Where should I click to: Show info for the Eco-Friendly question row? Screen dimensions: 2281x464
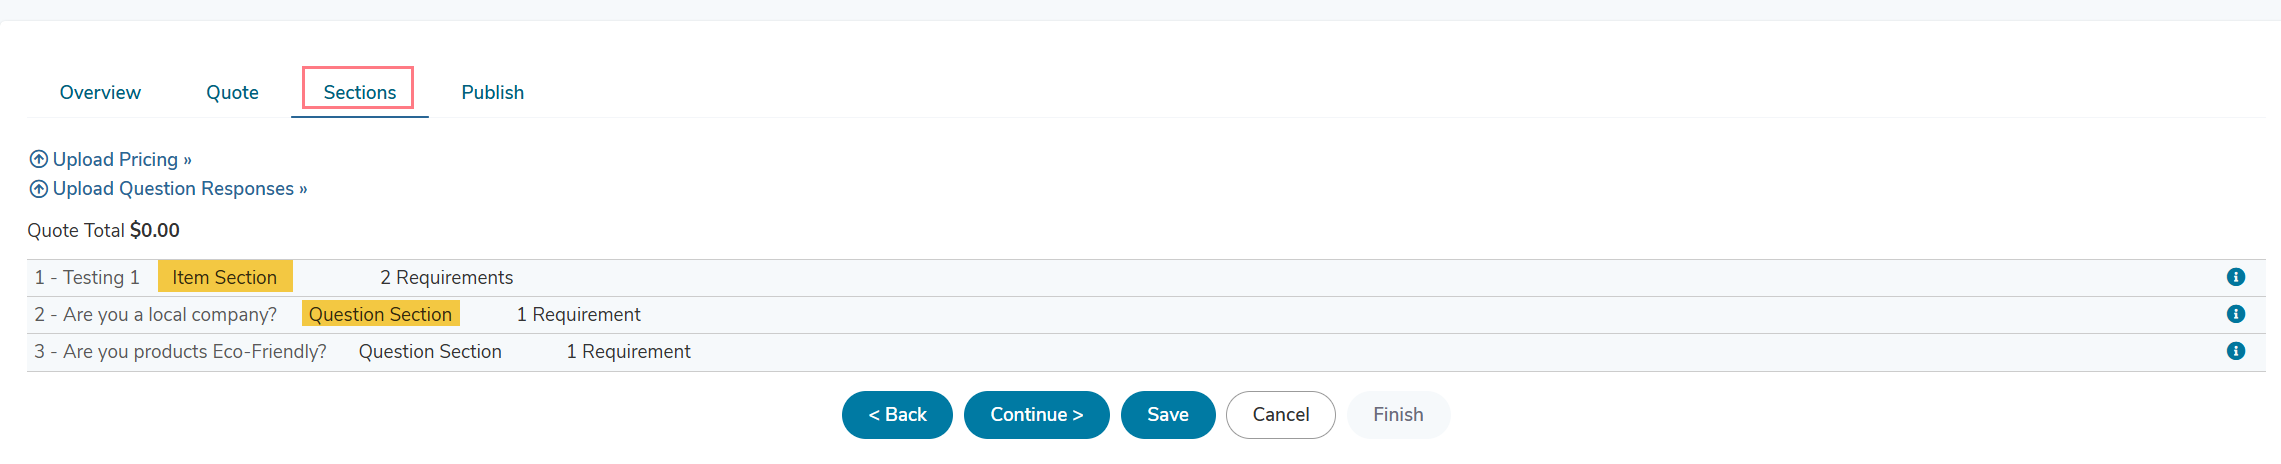[2236, 351]
